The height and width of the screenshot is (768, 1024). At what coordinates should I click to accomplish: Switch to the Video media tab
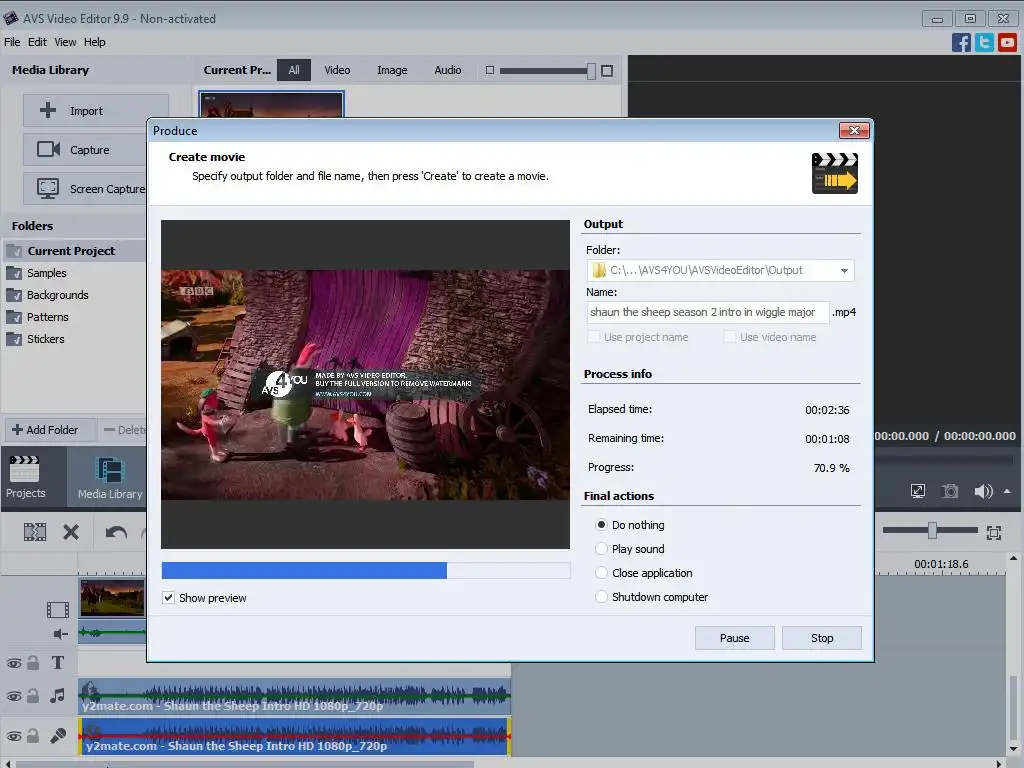tap(337, 70)
